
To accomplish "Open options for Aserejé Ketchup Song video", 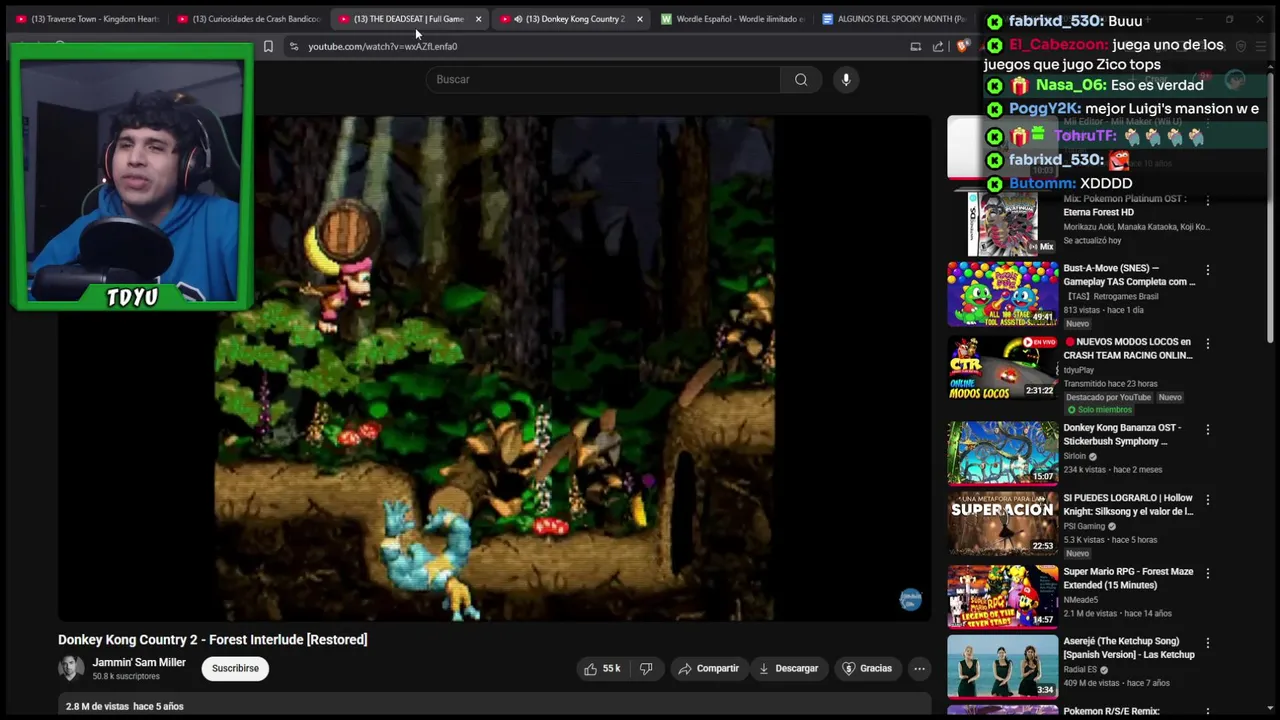I will 1207,643.
